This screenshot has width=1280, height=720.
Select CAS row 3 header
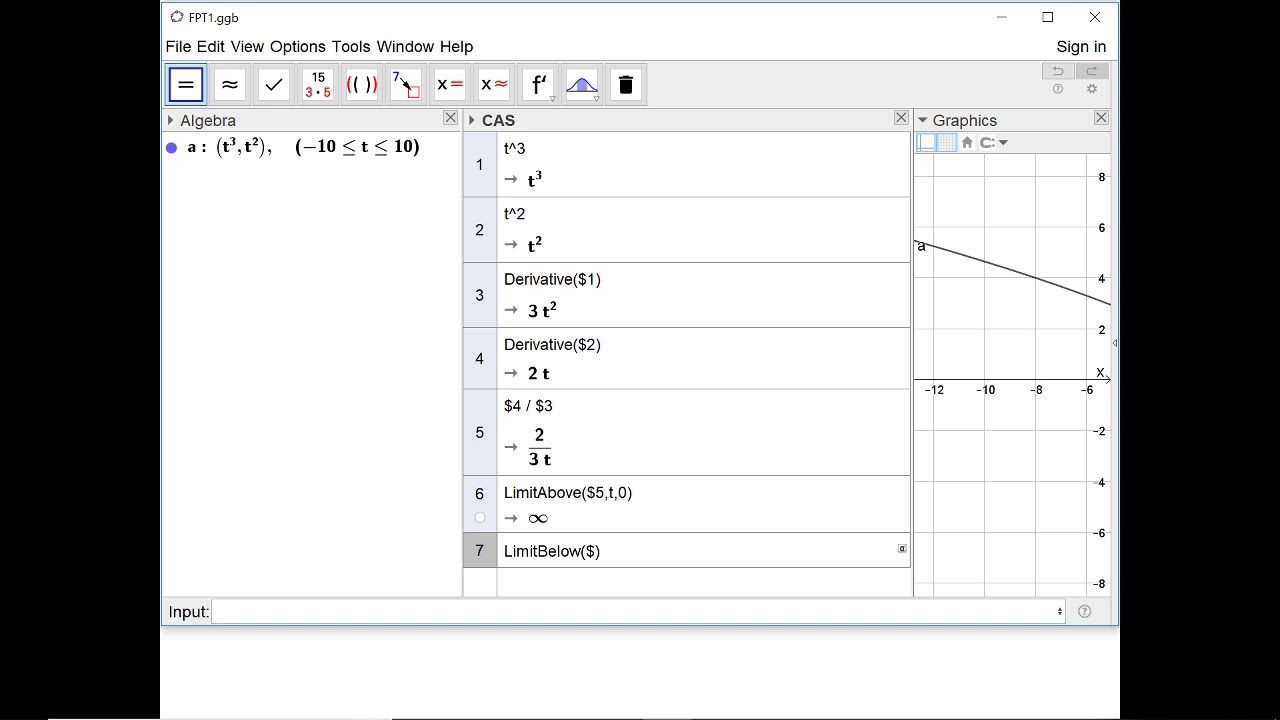(480, 295)
